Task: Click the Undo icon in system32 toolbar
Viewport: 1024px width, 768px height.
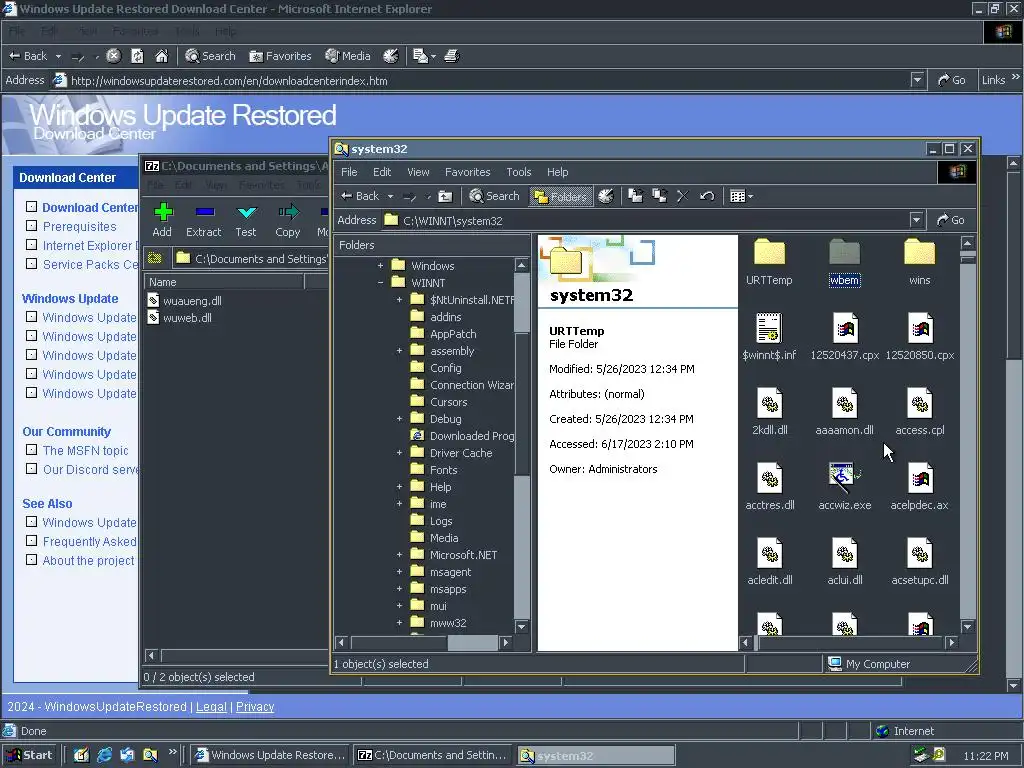Action: tap(707, 196)
